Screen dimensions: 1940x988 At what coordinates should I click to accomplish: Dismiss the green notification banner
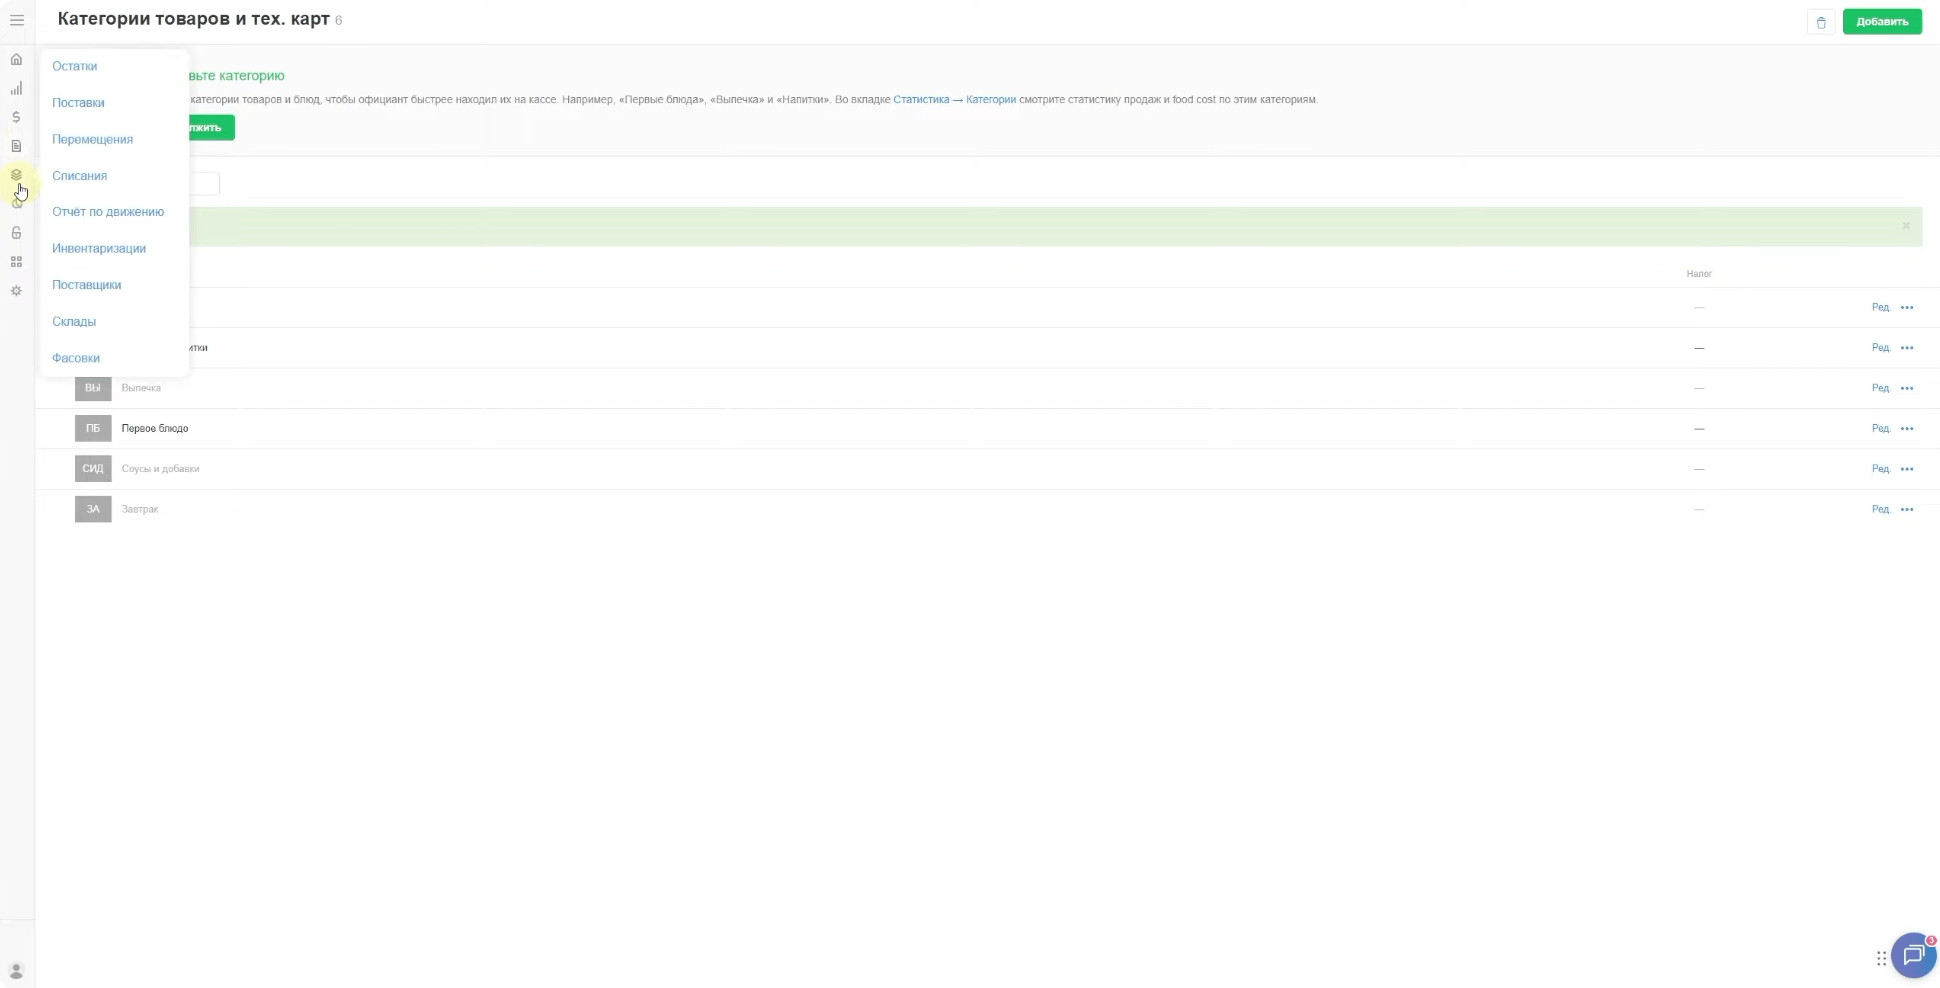1905,226
